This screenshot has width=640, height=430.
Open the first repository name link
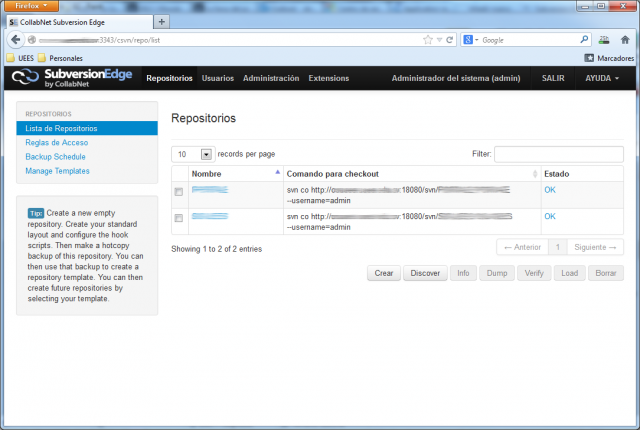pos(210,190)
